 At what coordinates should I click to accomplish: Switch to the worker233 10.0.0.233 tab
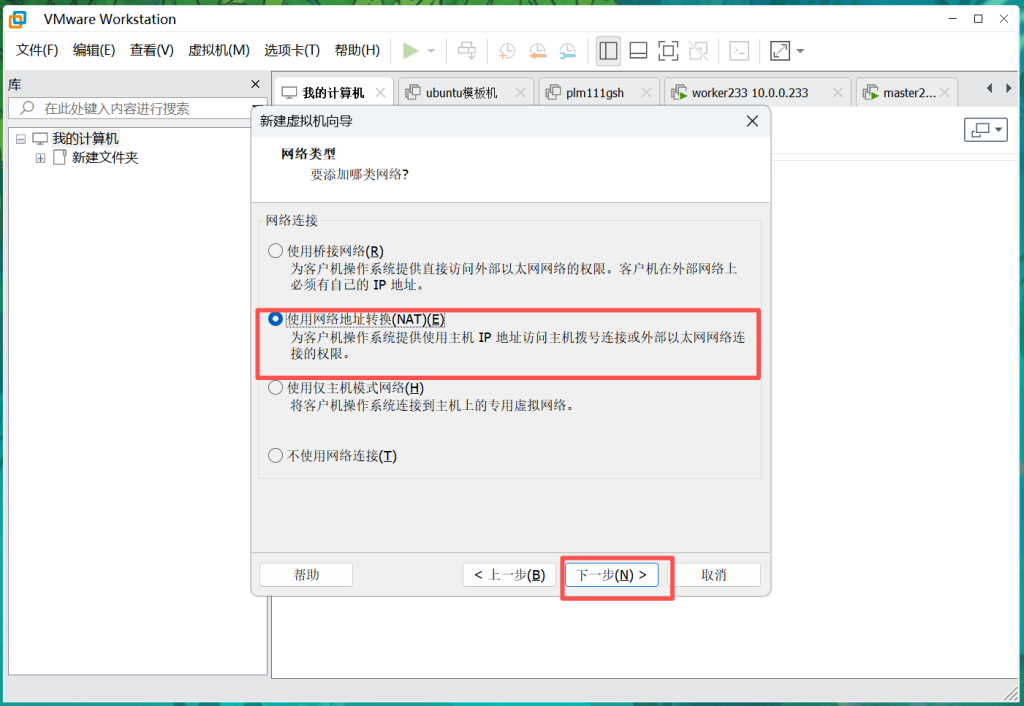pyautogui.click(x=749, y=93)
